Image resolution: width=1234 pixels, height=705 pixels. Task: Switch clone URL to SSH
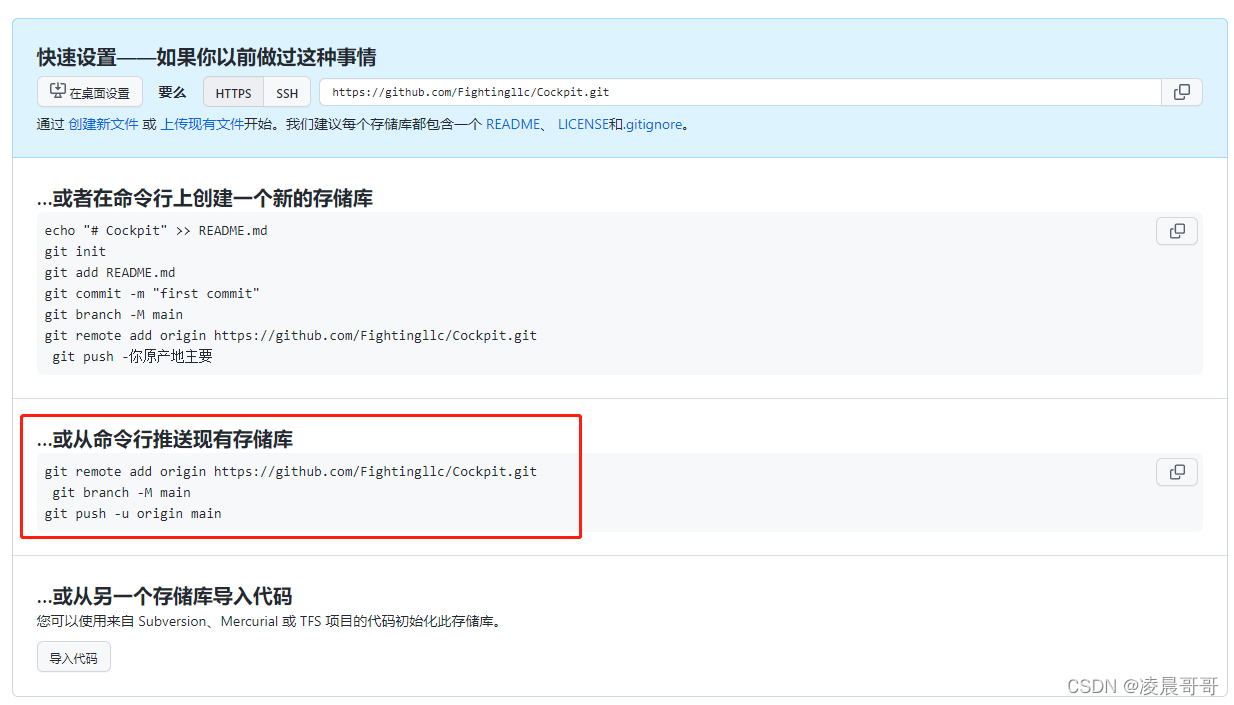[x=287, y=93]
